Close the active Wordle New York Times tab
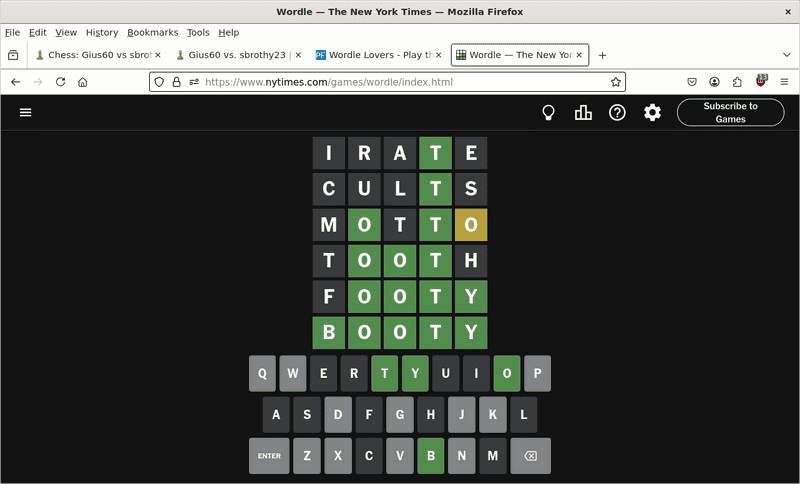Image resolution: width=800 pixels, height=484 pixels. click(579, 55)
